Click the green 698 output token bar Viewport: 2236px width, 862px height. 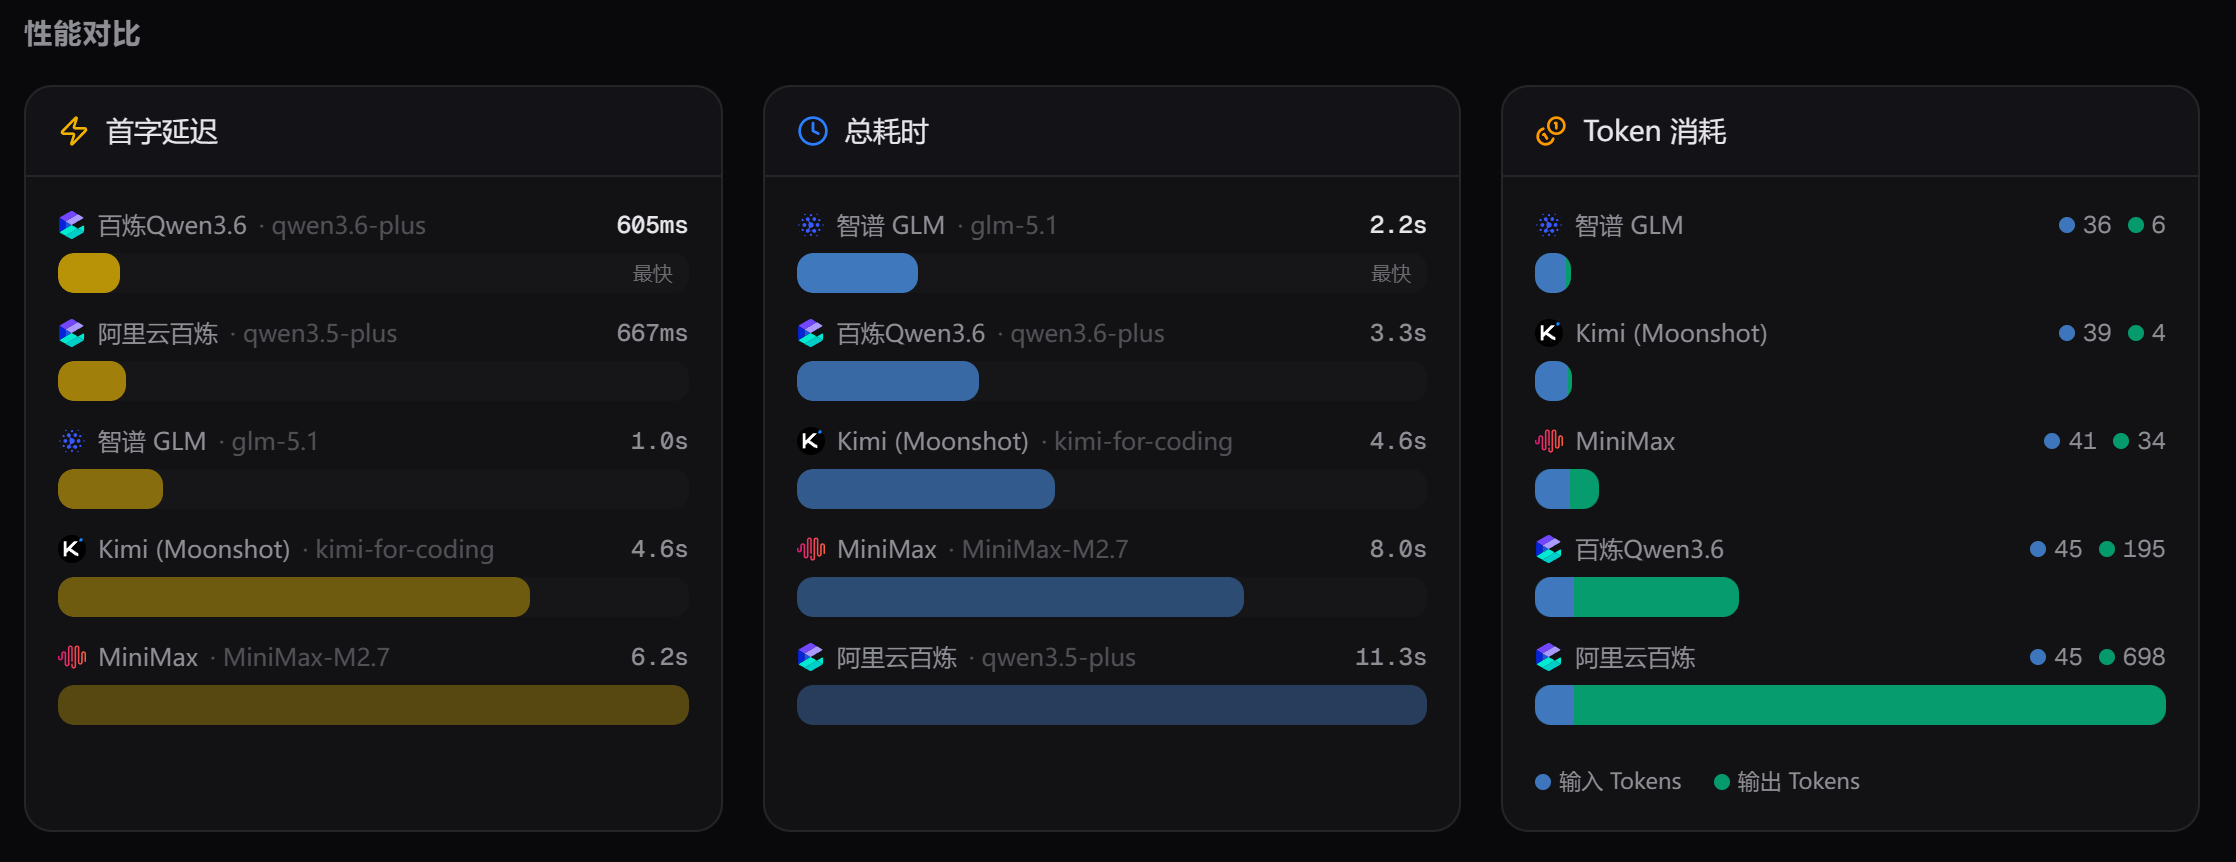[x=1868, y=705]
